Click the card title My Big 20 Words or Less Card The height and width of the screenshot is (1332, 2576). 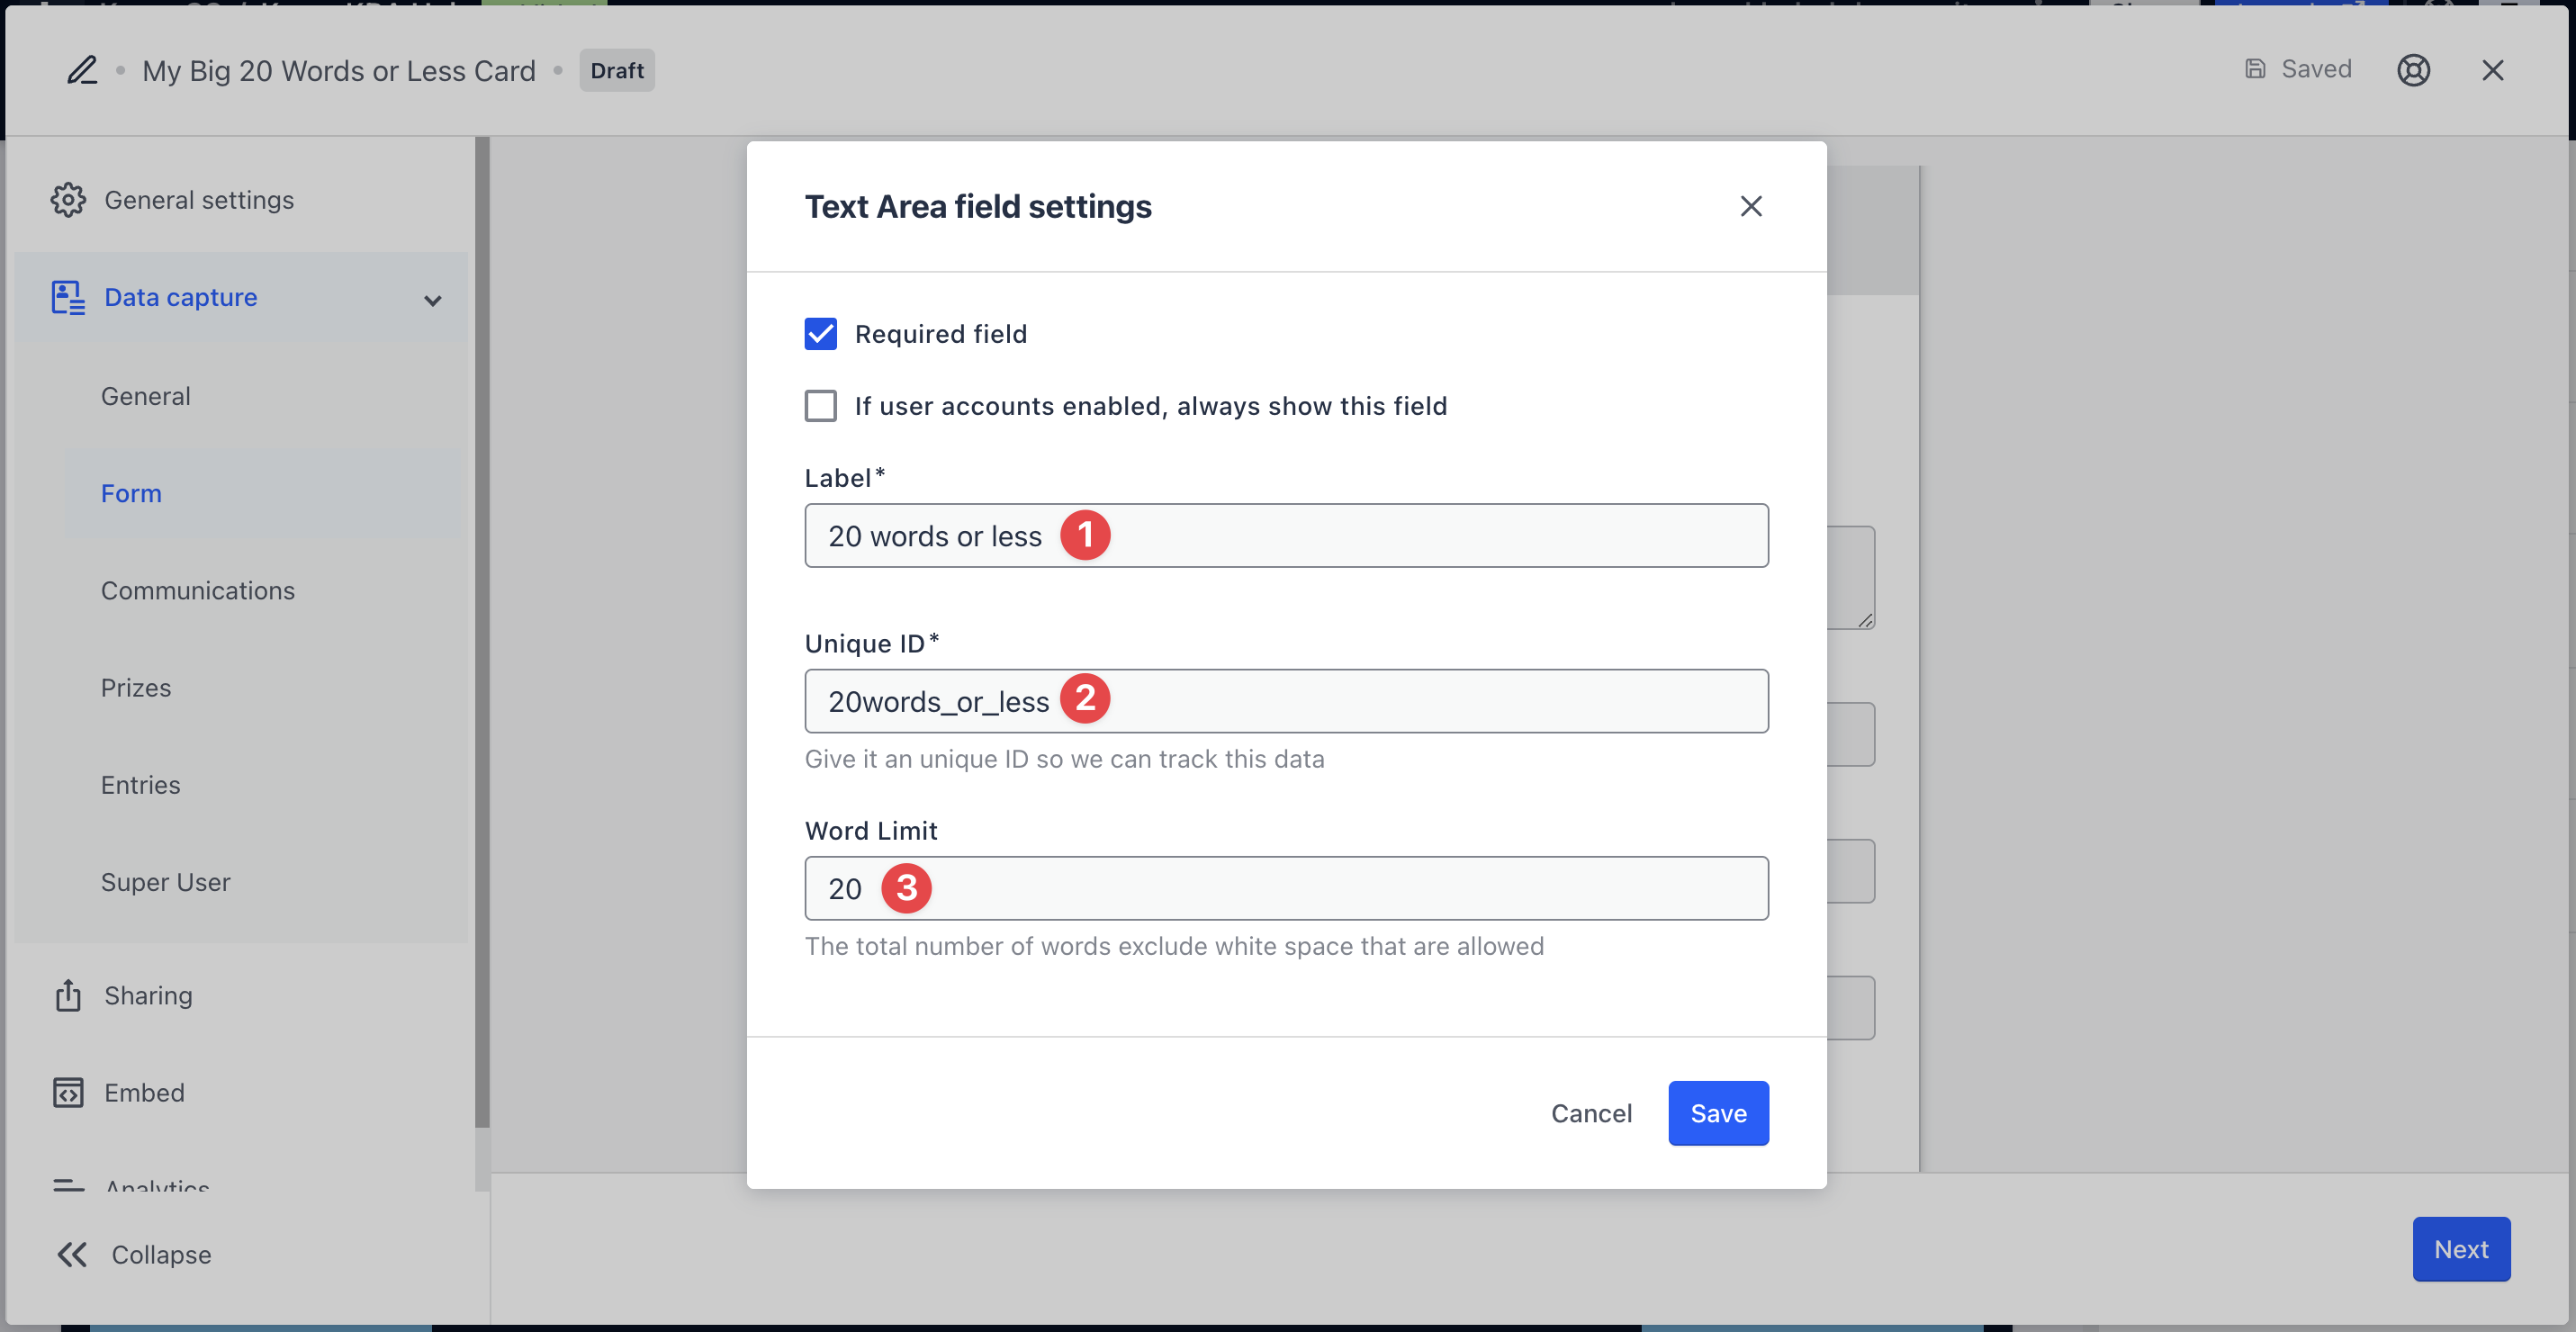338,70
